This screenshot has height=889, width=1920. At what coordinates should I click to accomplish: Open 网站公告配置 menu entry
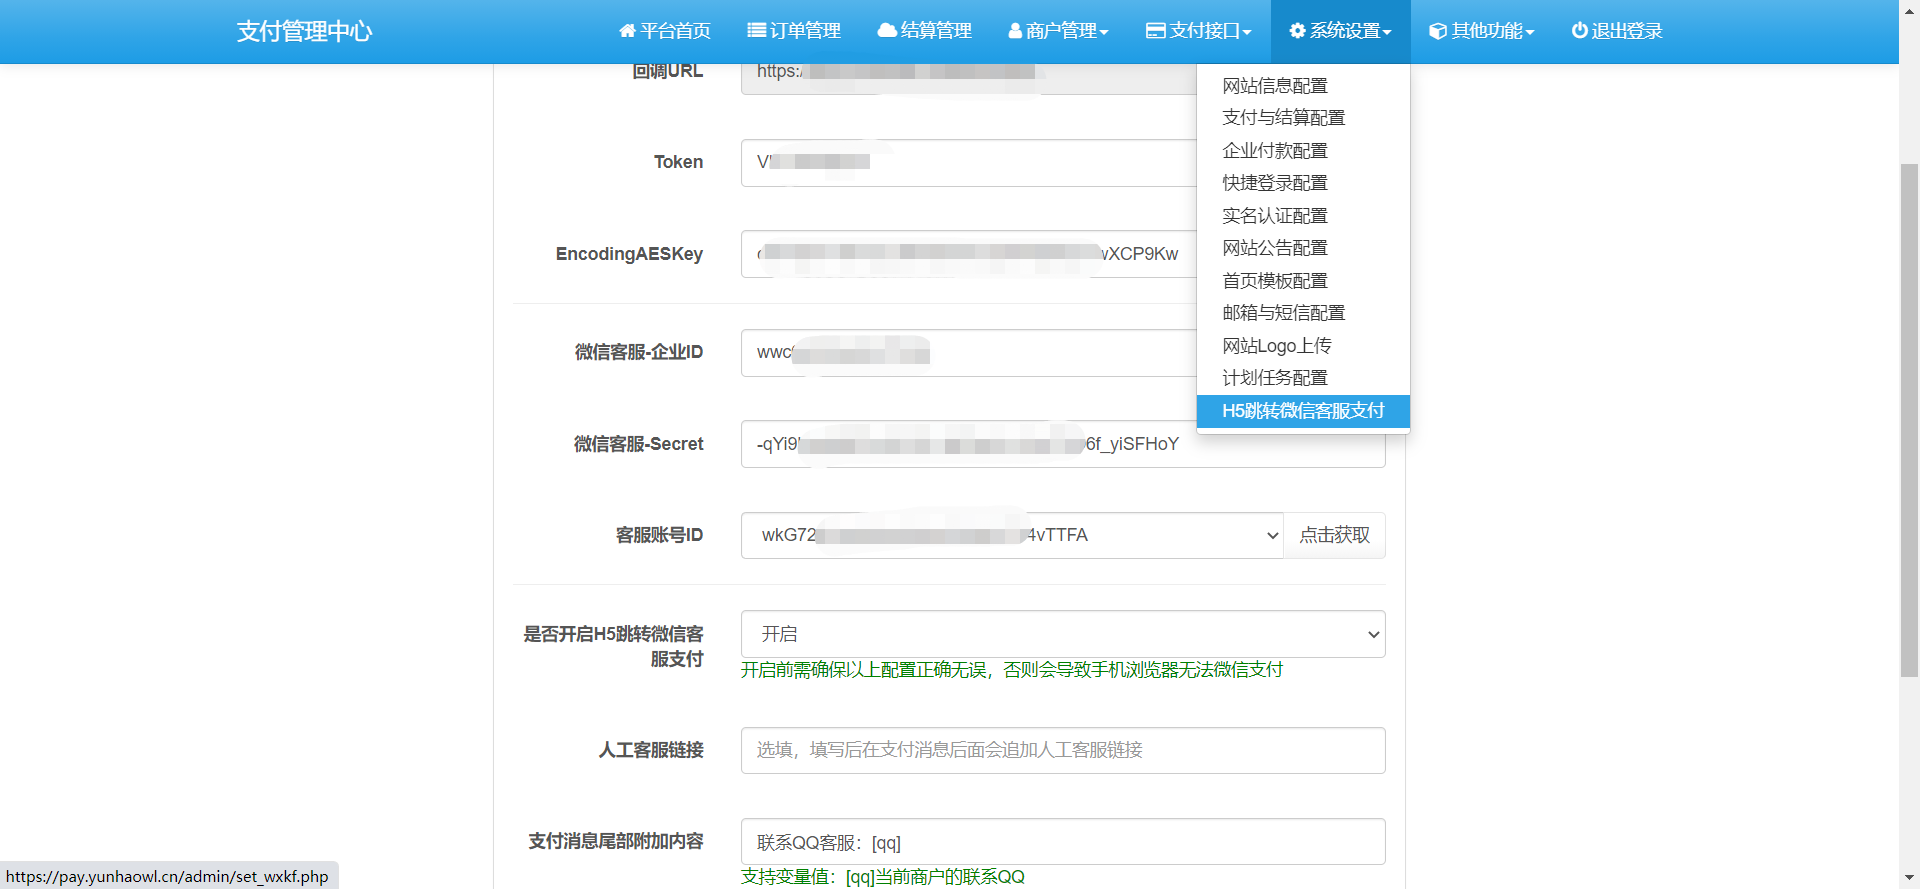click(x=1275, y=248)
